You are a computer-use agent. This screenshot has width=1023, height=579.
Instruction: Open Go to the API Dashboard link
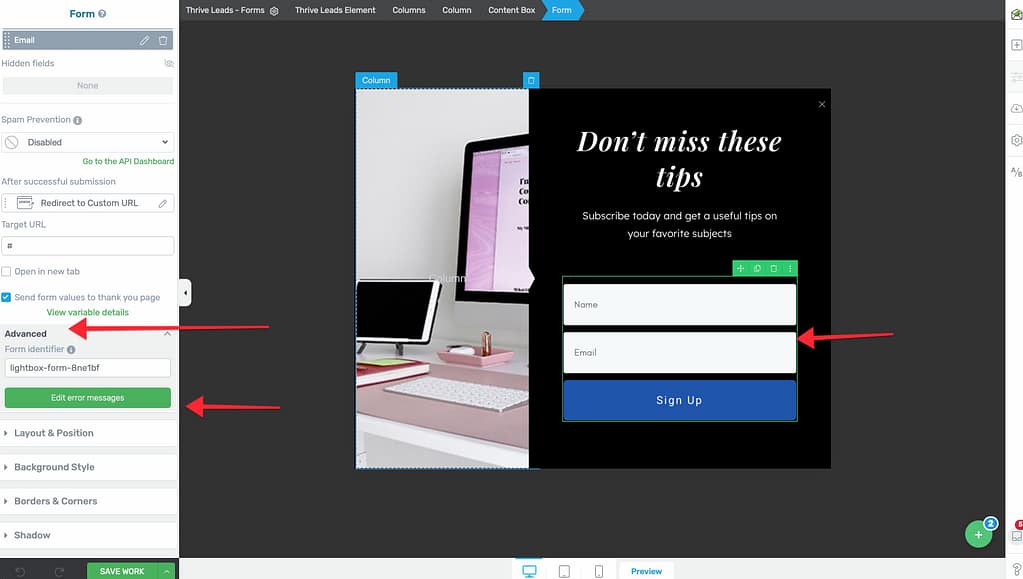128,161
